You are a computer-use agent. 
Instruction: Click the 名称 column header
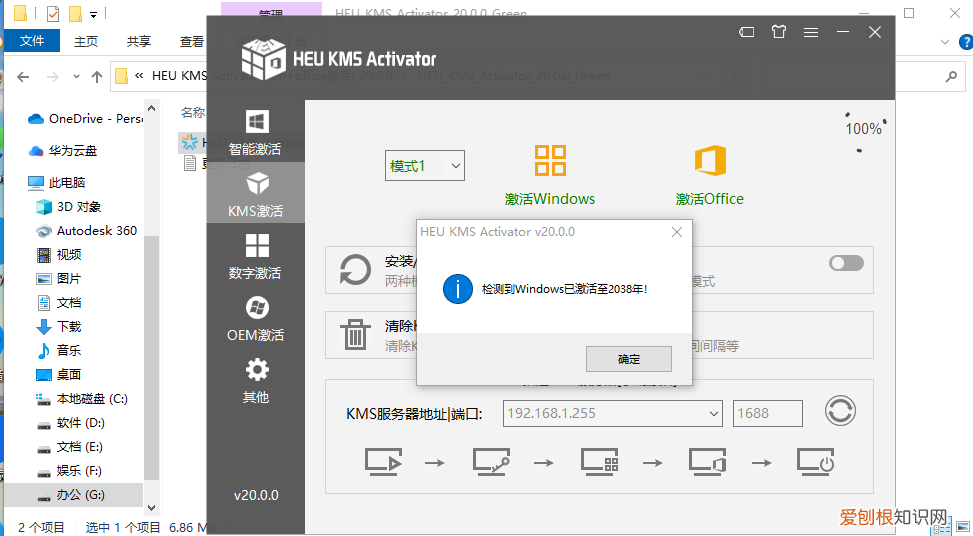click(192, 112)
